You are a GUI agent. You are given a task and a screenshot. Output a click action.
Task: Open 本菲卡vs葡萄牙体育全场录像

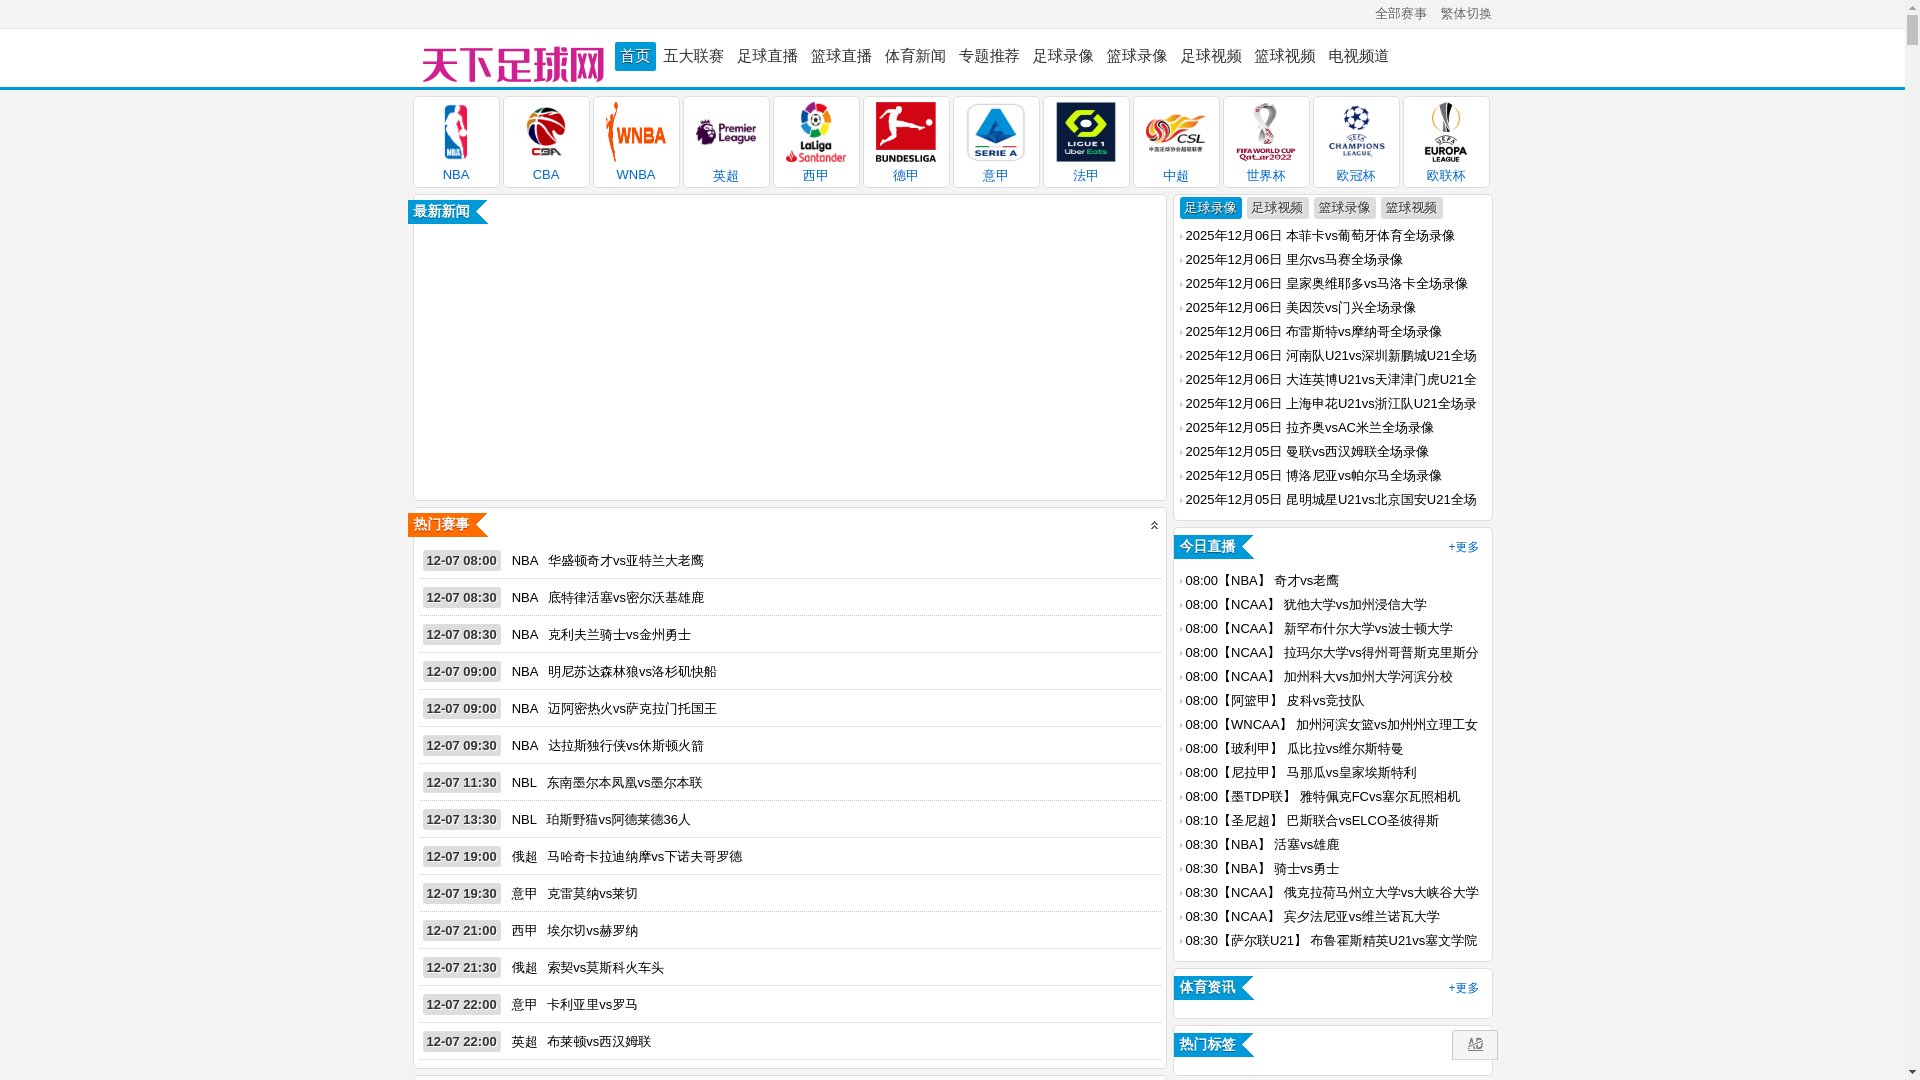coord(1320,236)
